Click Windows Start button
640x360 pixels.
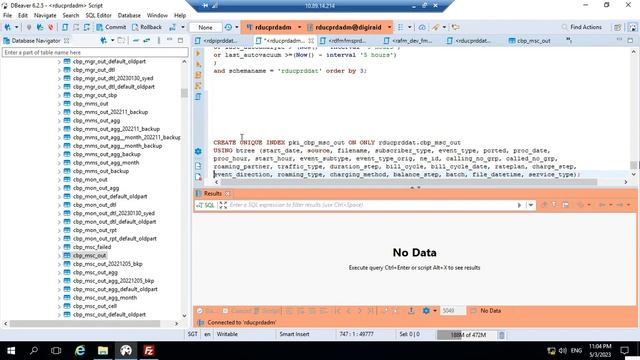pos(11,351)
